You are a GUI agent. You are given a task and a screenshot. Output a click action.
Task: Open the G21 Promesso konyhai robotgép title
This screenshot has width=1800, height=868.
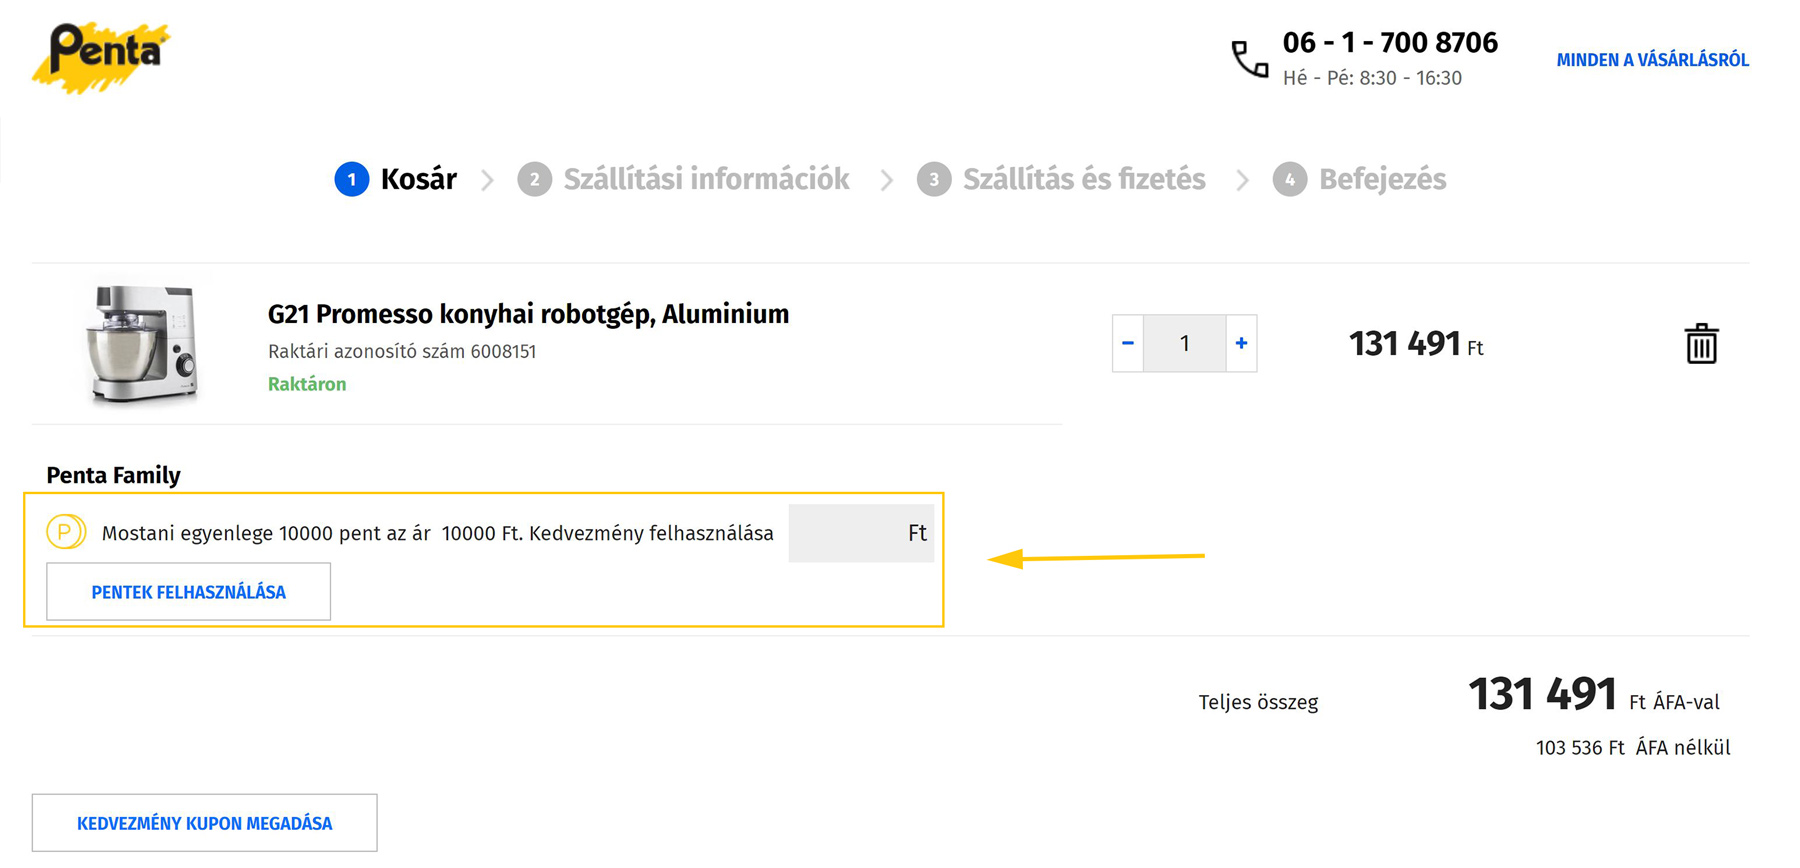click(528, 314)
